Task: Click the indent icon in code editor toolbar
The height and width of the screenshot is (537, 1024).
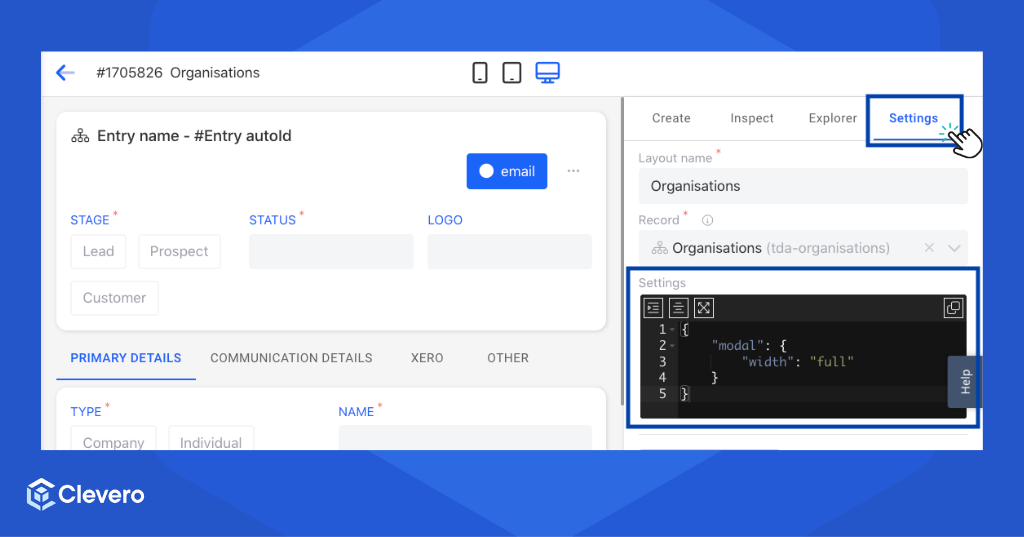Action: (653, 308)
